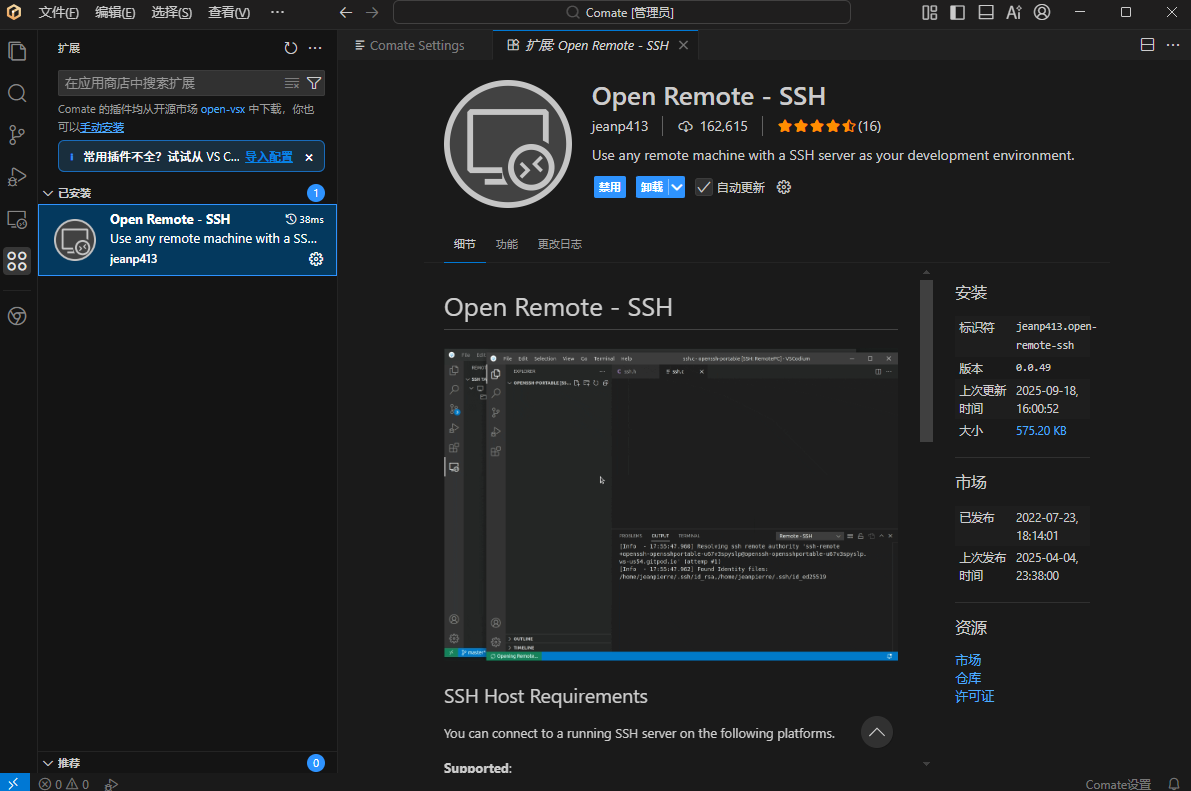The width and height of the screenshot is (1191, 791).
Task: Collapse the 已安装 section
Action: pos(47,193)
